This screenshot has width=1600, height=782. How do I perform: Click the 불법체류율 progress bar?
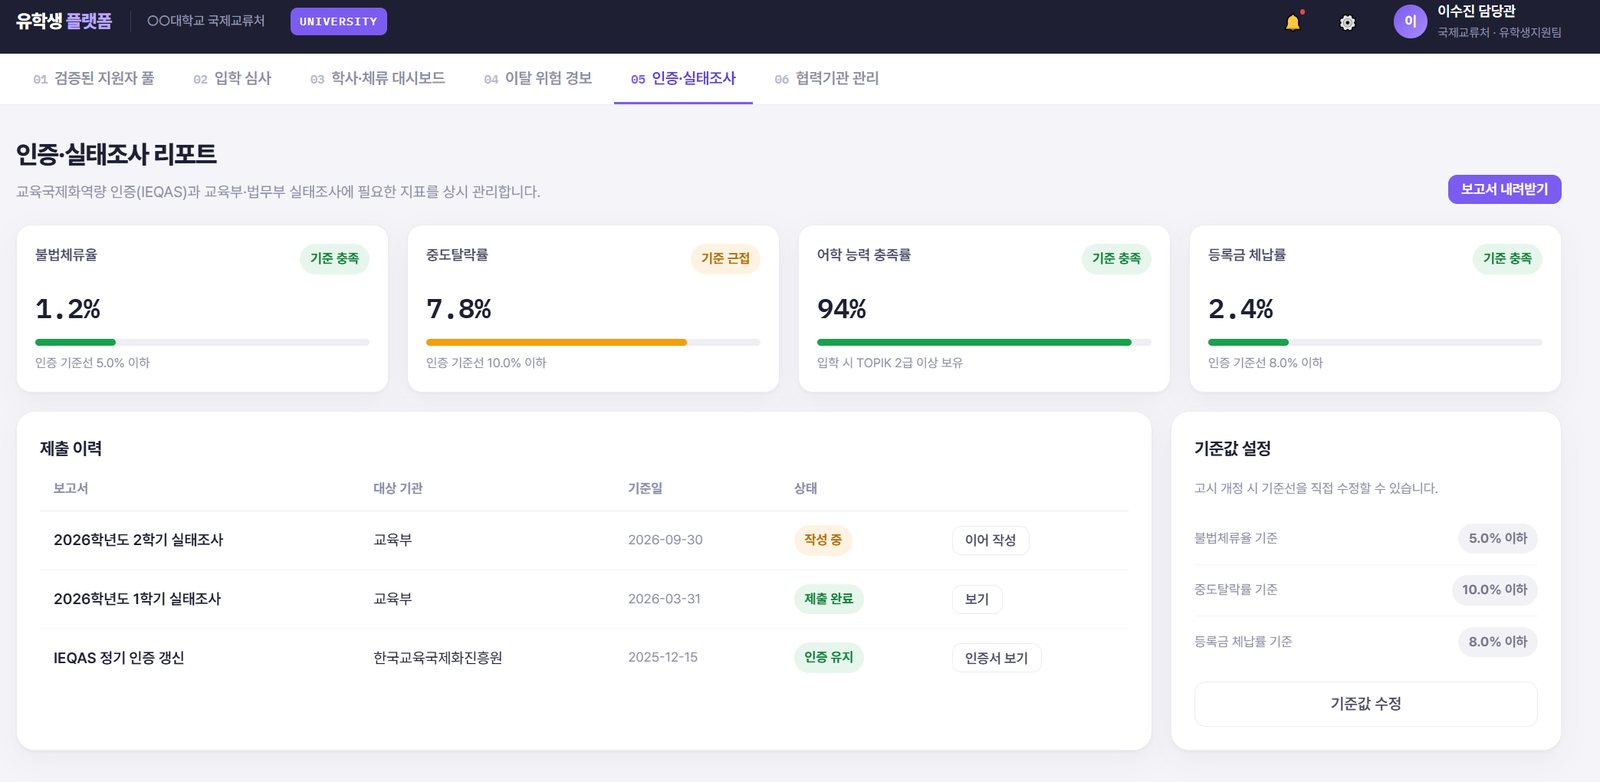point(202,342)
